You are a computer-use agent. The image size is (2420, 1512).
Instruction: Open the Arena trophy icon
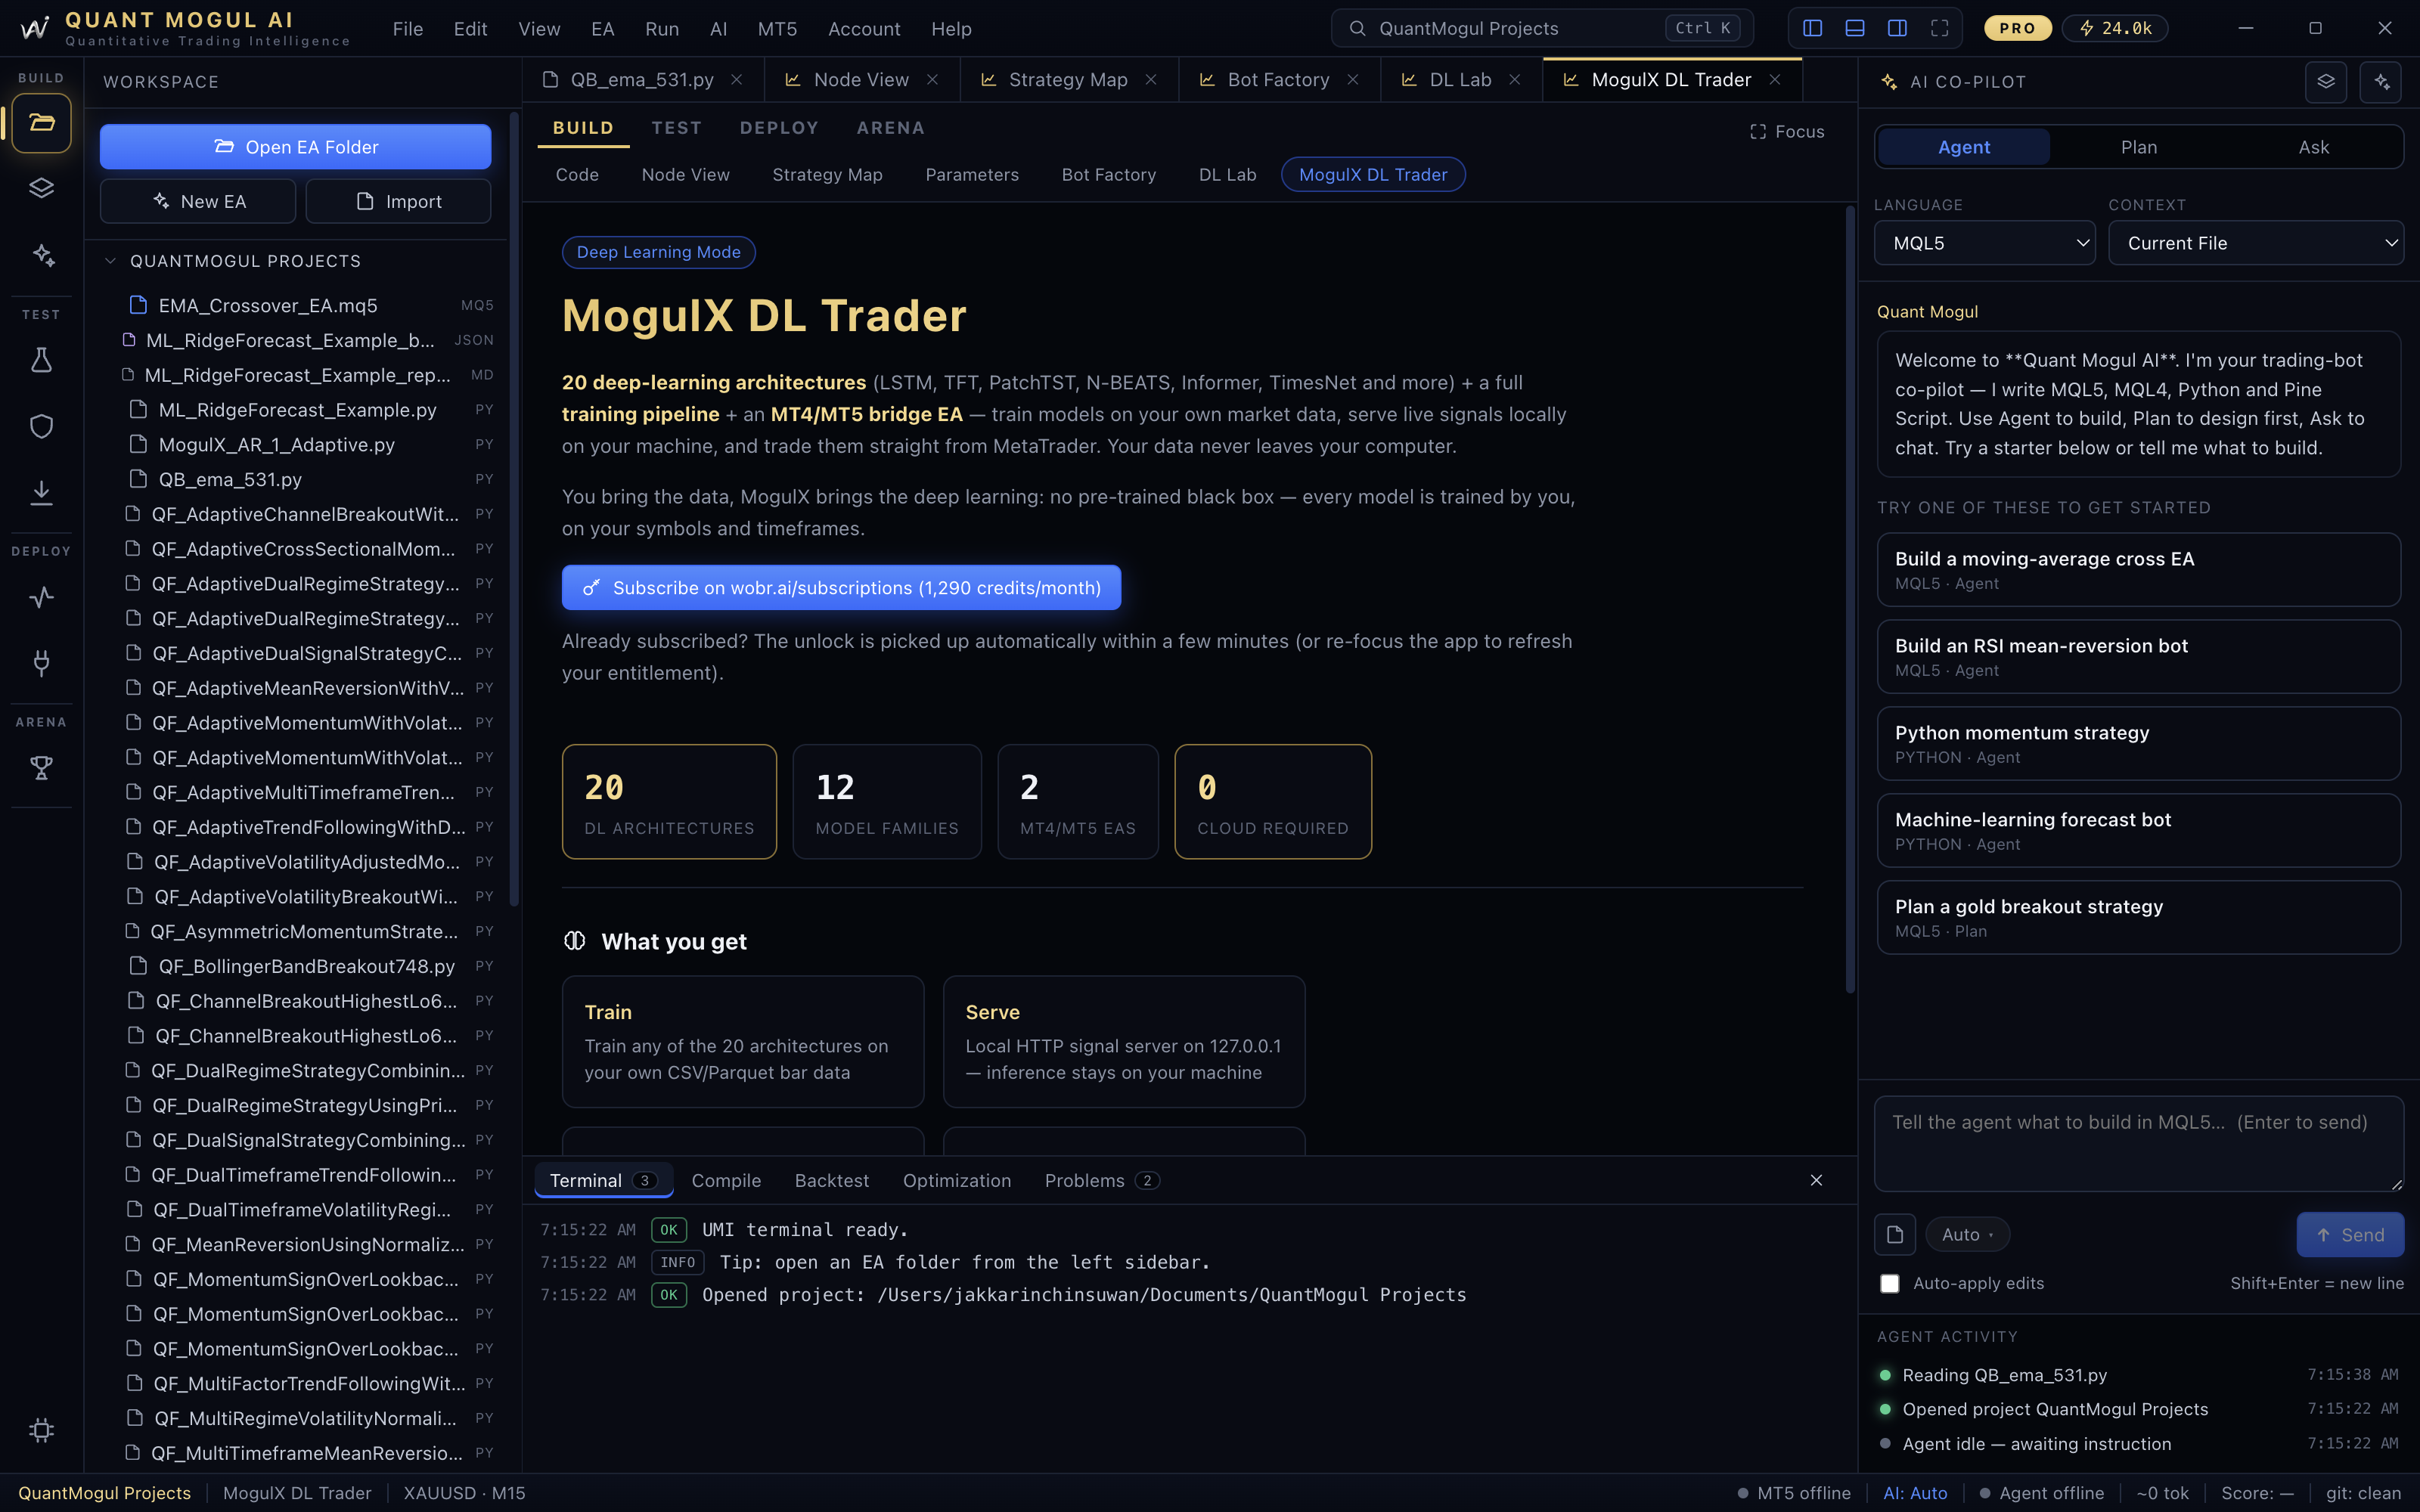click(x=41, y=768)
